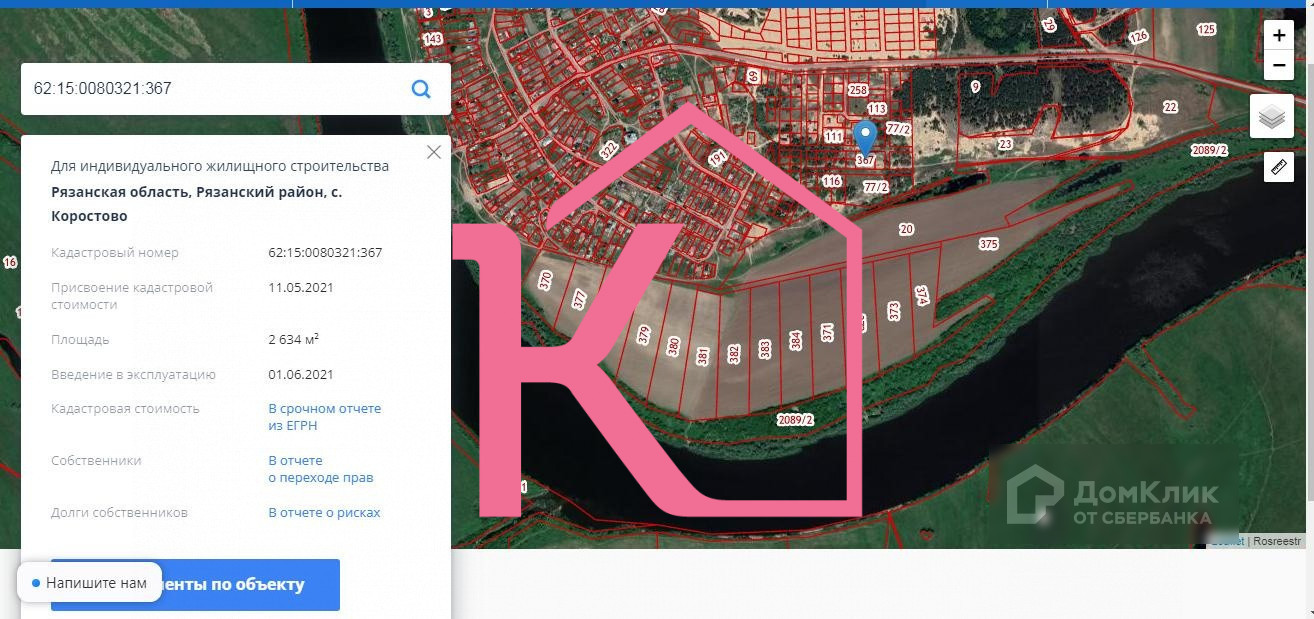This screenshot has height=619, width=1314.
Task: Click the 'Собственники' label
Action: coord(96,460)
